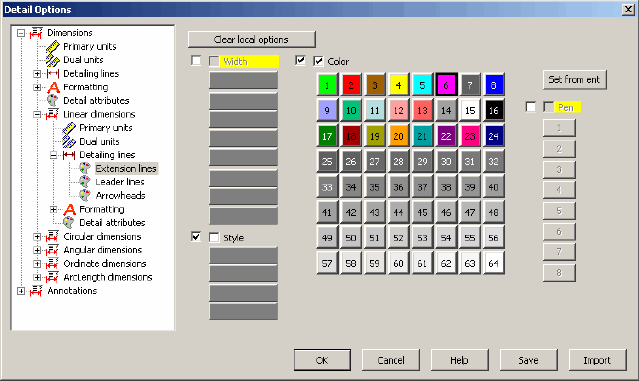Expand the Angular dimensions node
The image size is (639, 381).
click(x=37, y=250)
